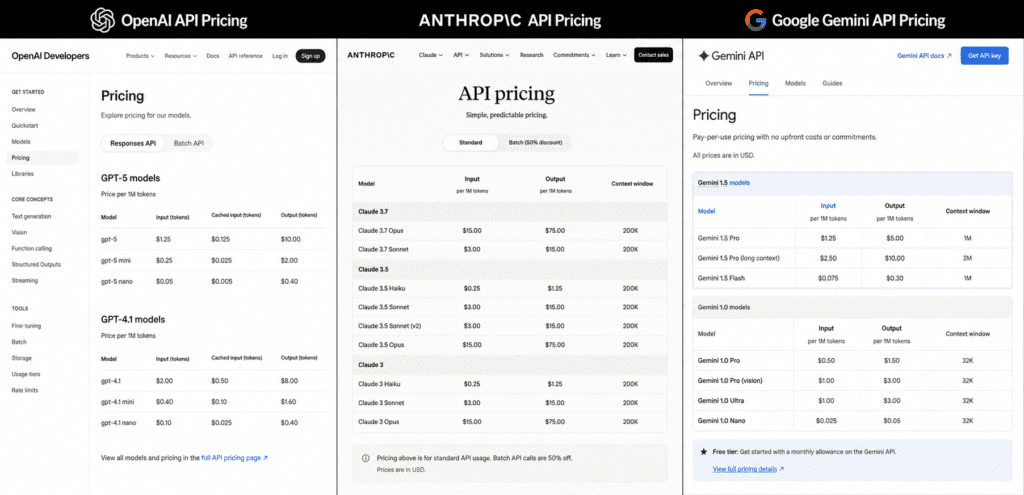Click the Log in link
This screenshot has height=495, width=1024.
point(280,56)
